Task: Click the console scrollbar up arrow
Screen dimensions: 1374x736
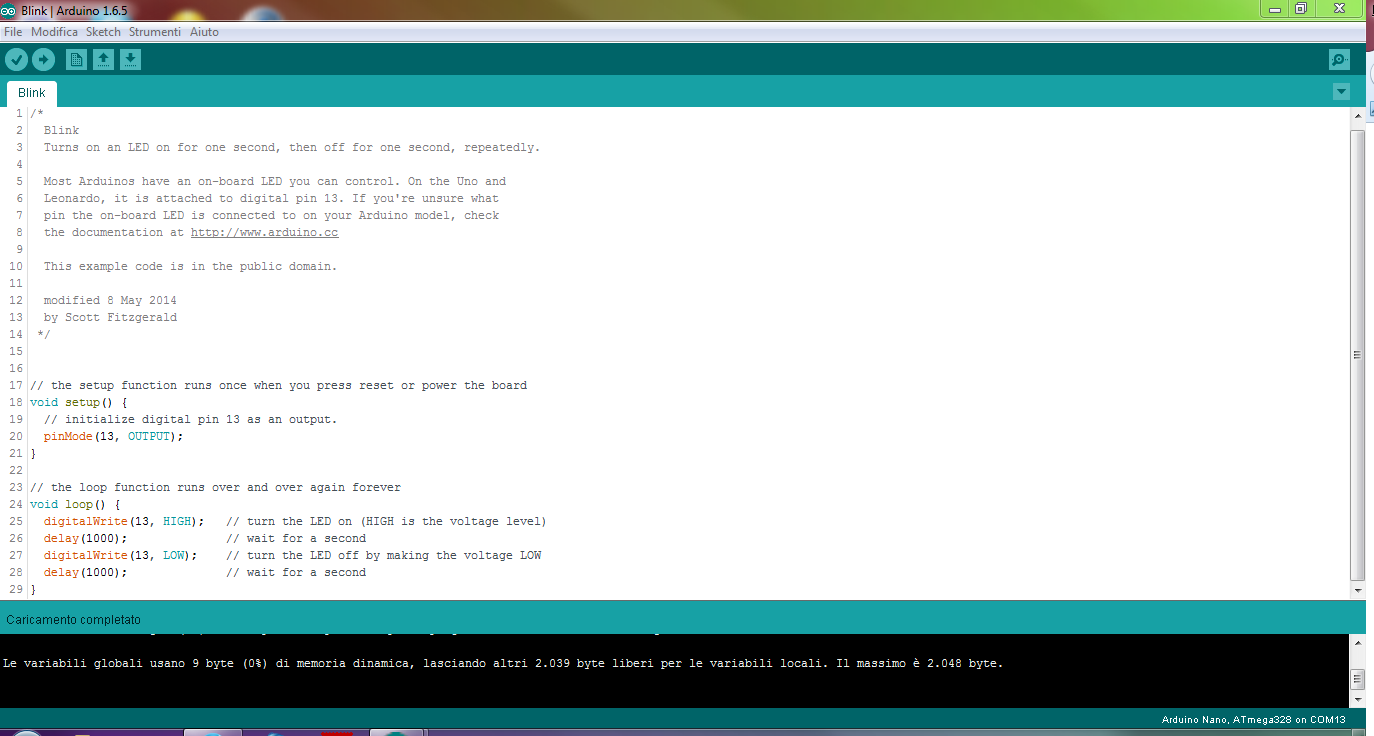Action: (x=1357, y=643)
